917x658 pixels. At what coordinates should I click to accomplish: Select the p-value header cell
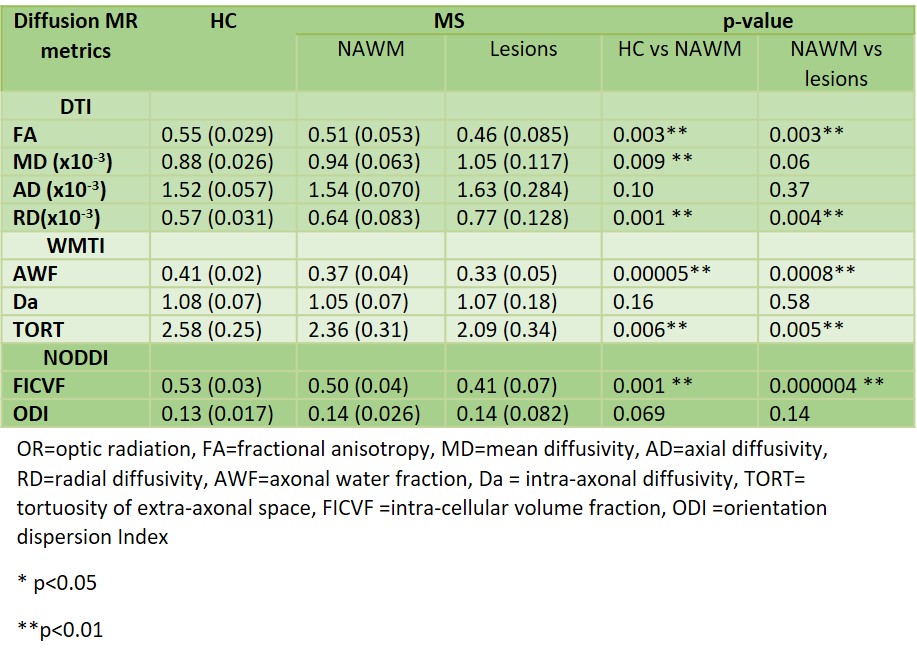click(758, 20)
